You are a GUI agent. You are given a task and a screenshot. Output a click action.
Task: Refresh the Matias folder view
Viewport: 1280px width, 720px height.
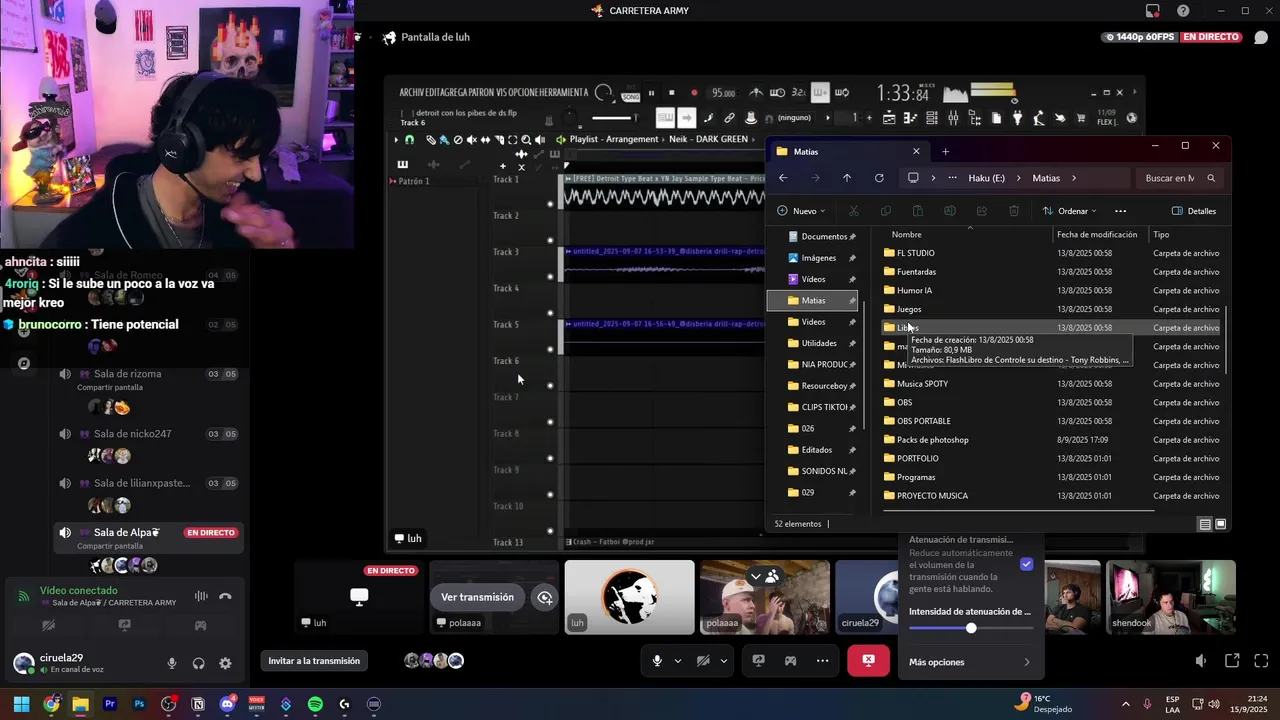pyautogui.click(x=879, y=178)
